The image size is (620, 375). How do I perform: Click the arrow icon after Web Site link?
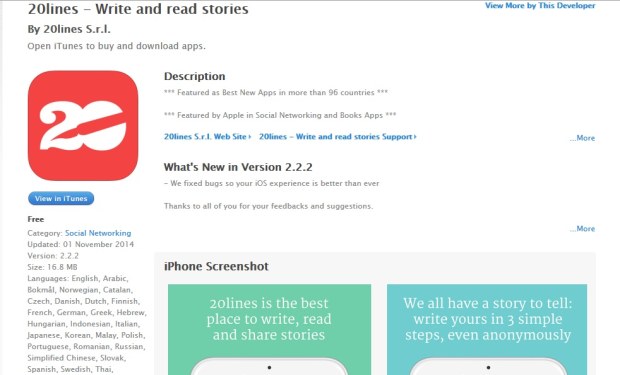tap(250, 137)
